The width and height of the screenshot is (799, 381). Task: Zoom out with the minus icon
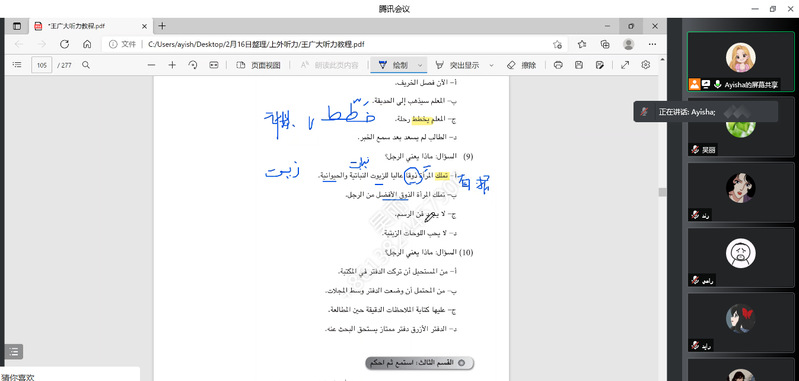pyautogui.click(x=151, y=65)
